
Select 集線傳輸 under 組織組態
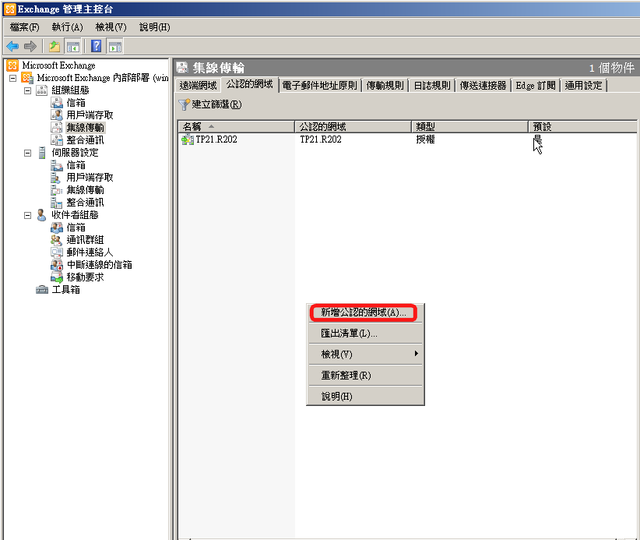point(85,128)
